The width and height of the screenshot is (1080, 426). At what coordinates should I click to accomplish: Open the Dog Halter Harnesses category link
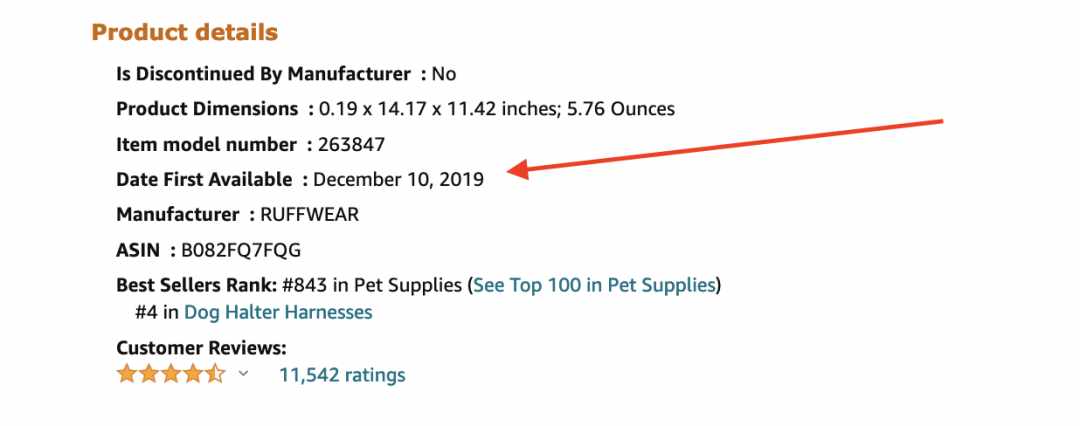(x=278, y=312)
